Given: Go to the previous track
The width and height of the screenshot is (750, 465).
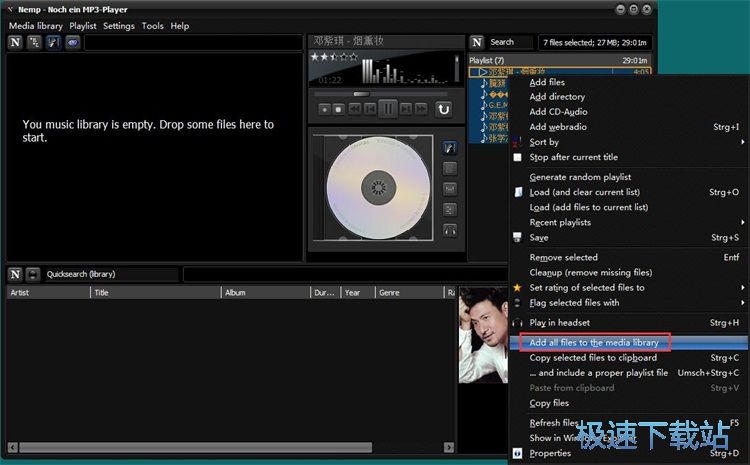Looking at the screenshot, I should click(370, 110).
